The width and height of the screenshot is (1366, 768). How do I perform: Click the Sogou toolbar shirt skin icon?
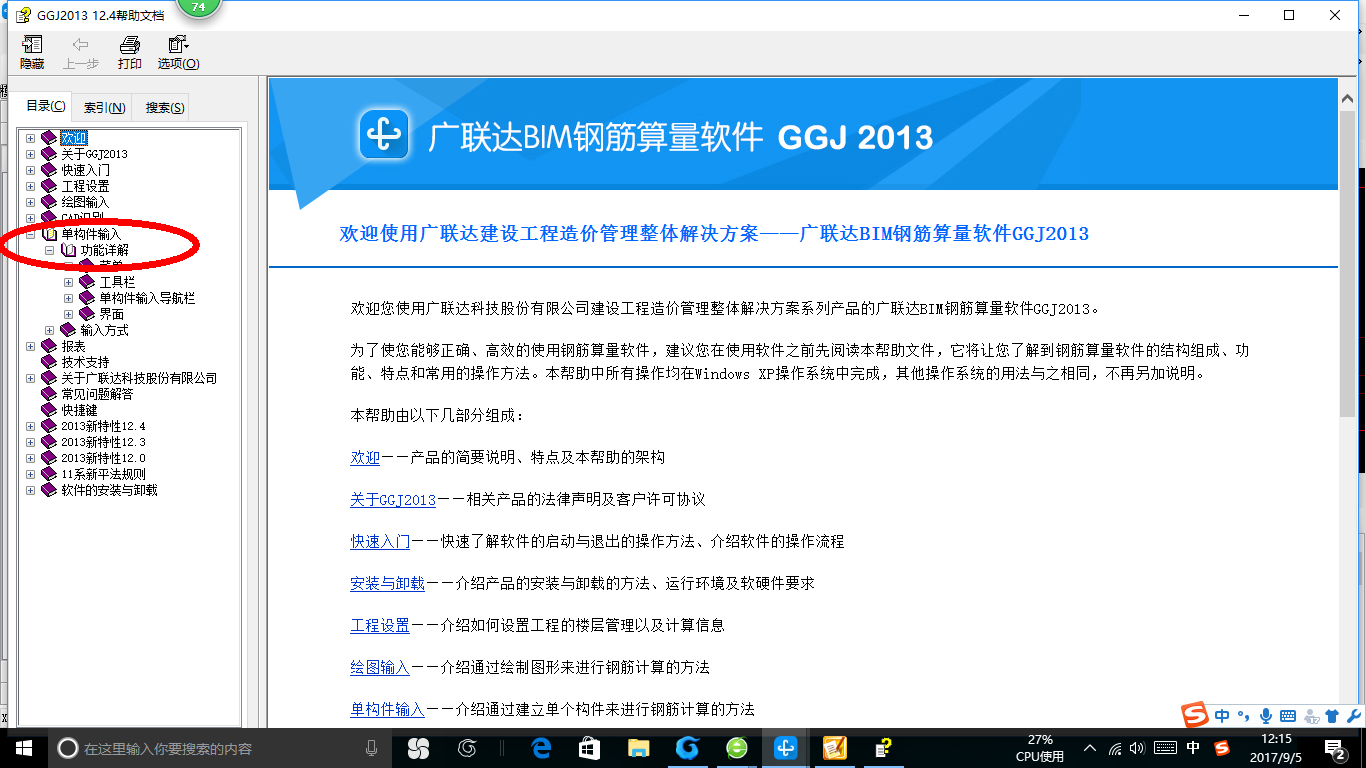(1332, 716)
